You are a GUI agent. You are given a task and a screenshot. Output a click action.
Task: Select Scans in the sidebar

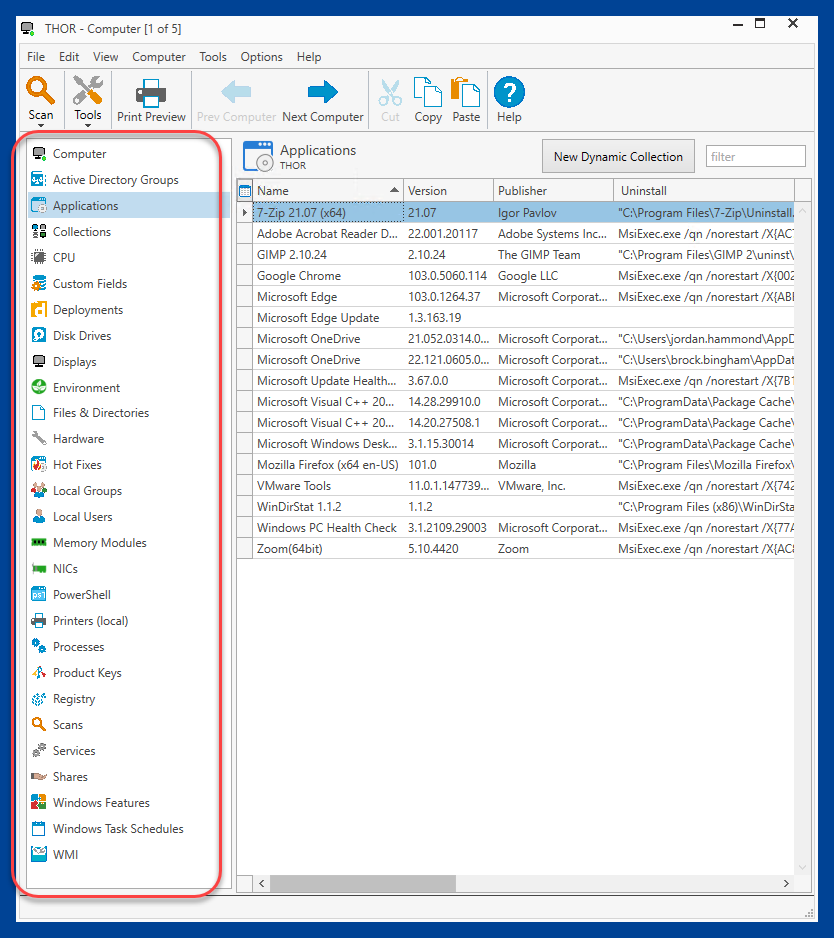coord(68,725)
